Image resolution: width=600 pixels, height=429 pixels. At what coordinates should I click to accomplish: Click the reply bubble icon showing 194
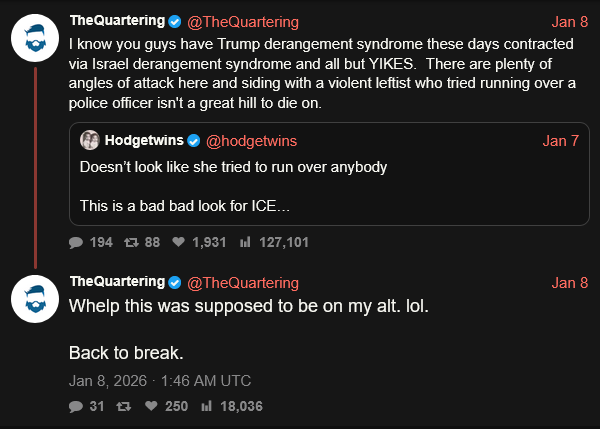click(x=76, y=243)
